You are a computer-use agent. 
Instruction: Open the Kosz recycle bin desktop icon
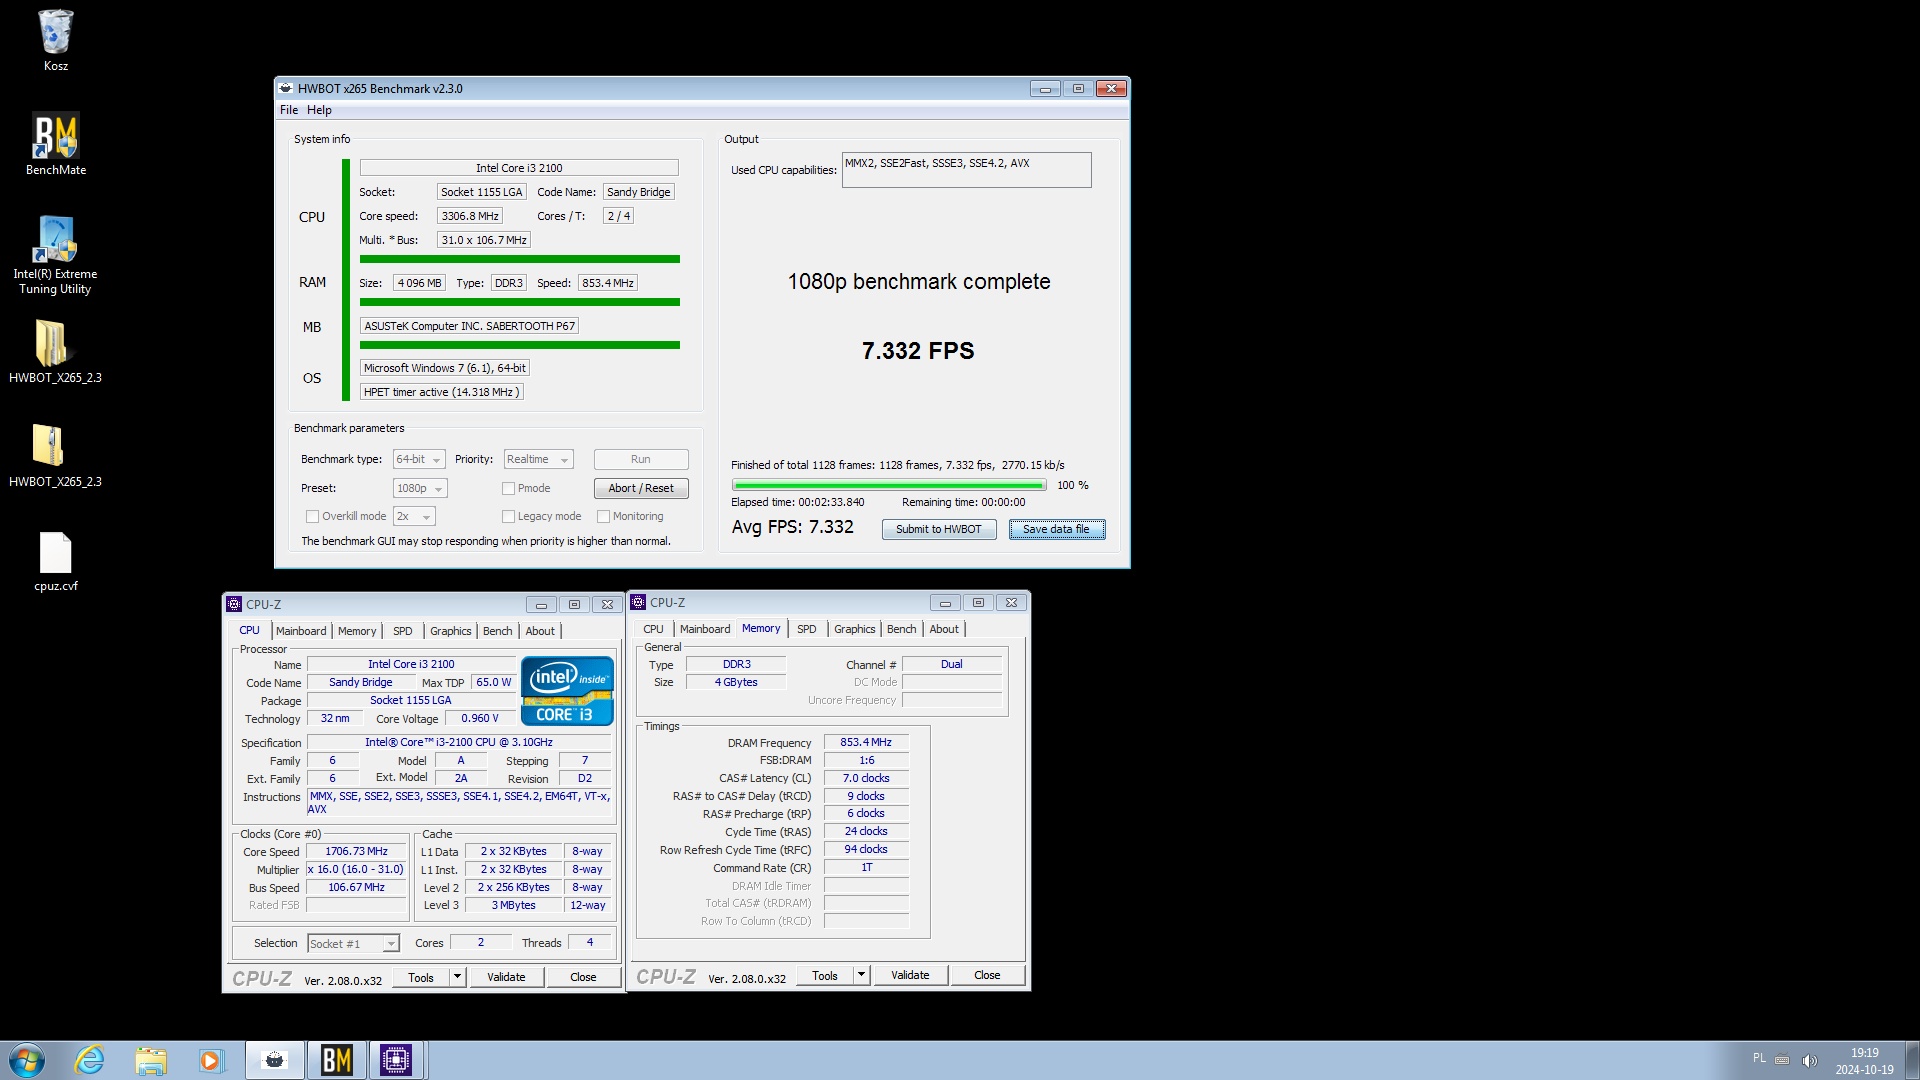(55, 40)
